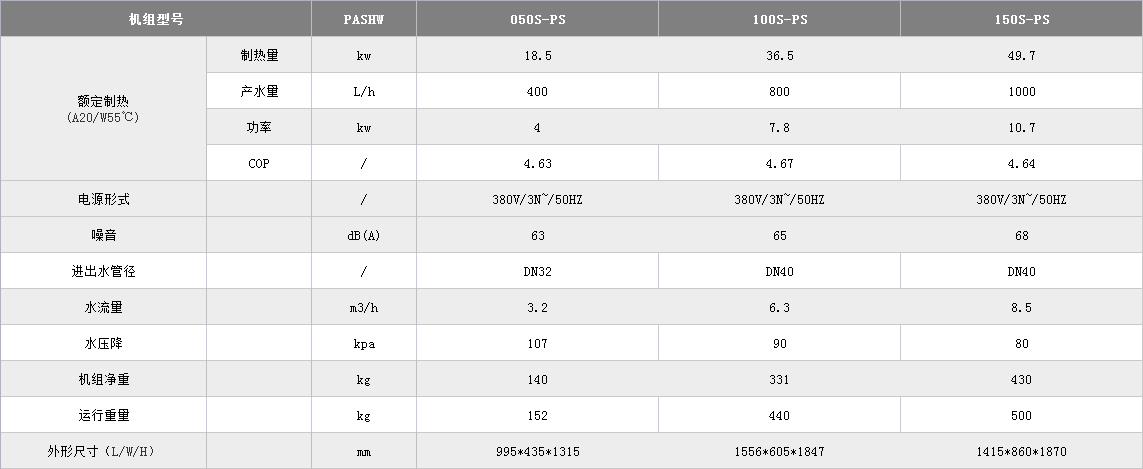The height and width of the screenshot is (469, 1143).
Task: Select the 331 net weight value
Action: pyautogui.click(x=779, y=379)
